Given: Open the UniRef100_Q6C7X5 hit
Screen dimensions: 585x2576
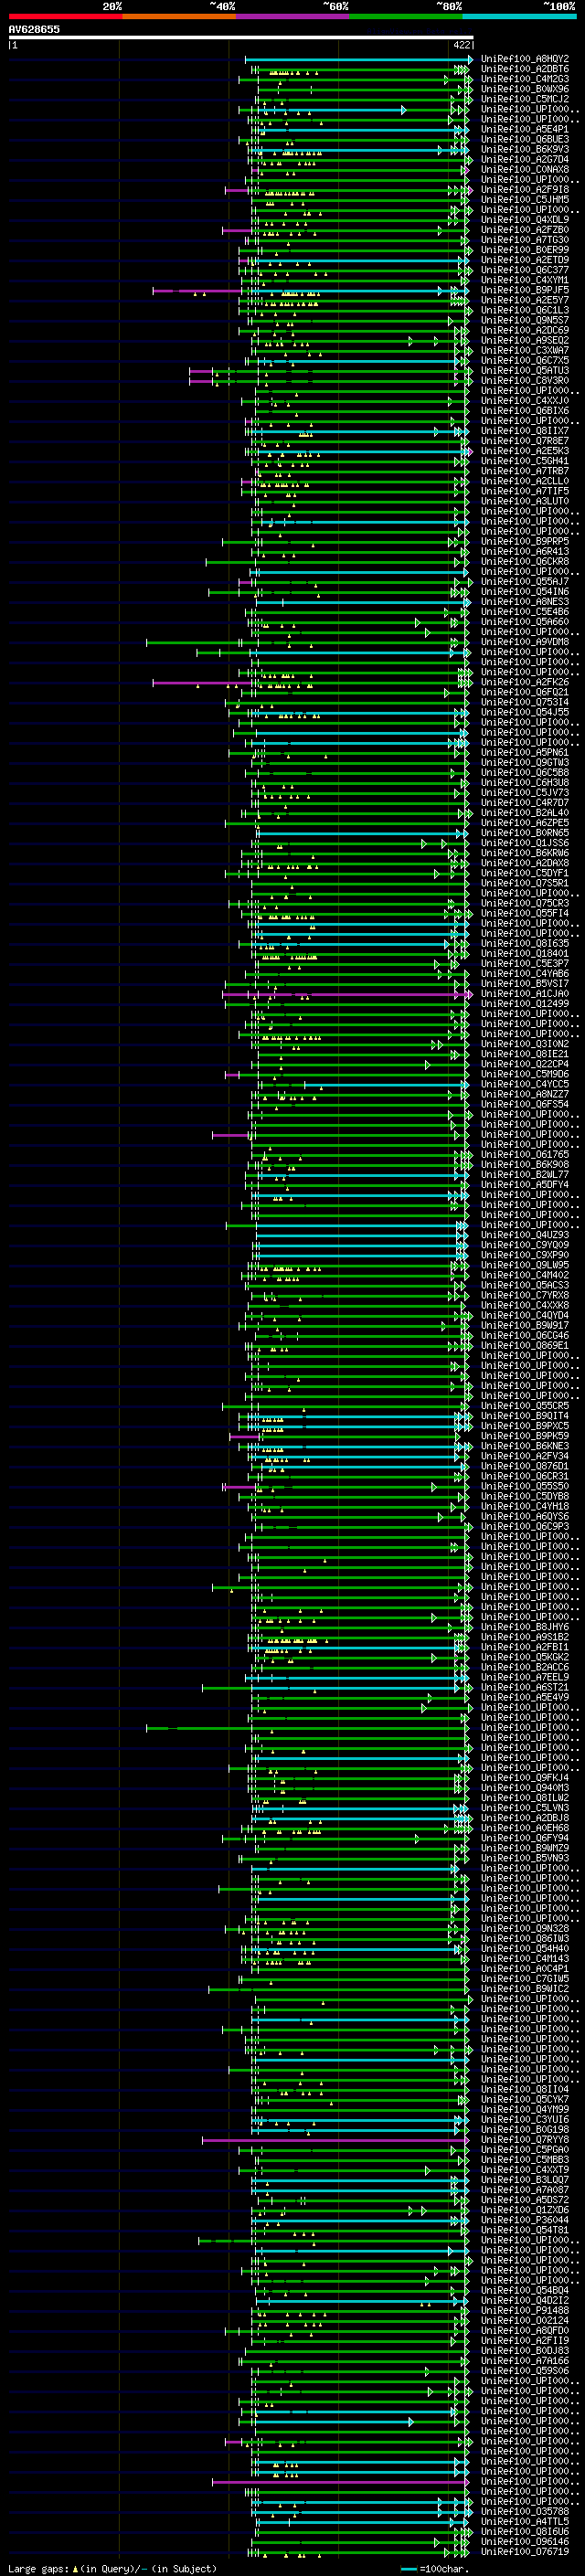Looking at the screenshot, I should pos(525,360).
